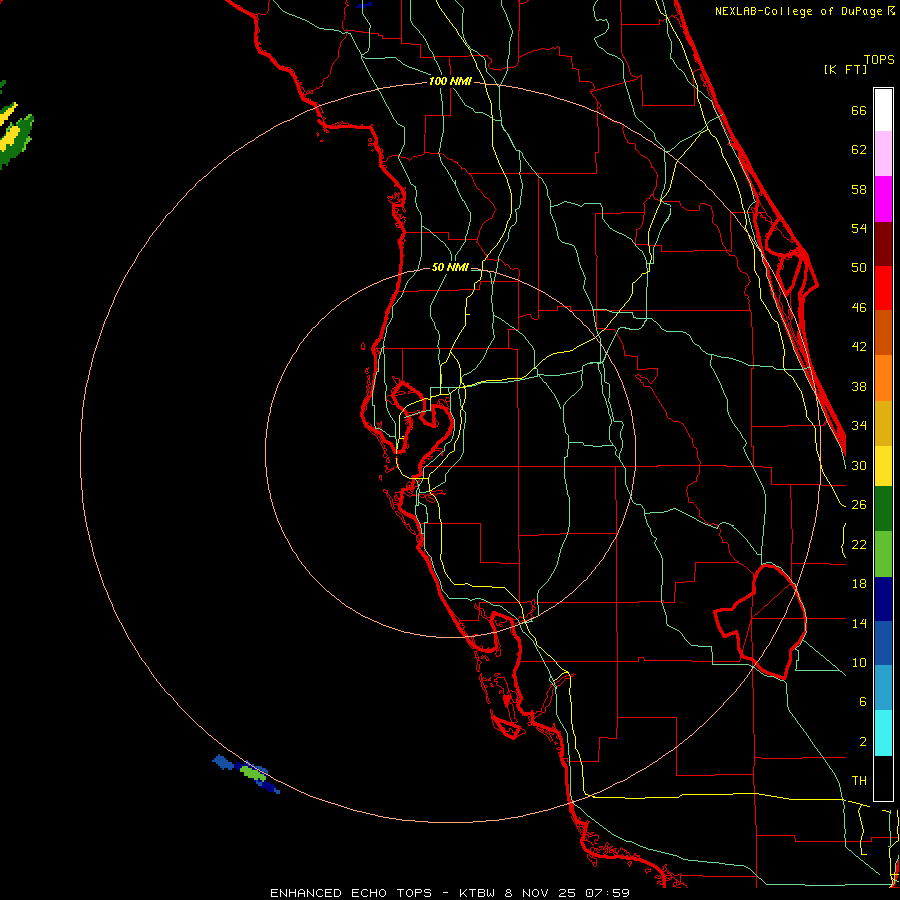Image resolution: width=900 pixels, height=900 pixels.
Task: Click the '62' legend value
Action: point(859,150)
